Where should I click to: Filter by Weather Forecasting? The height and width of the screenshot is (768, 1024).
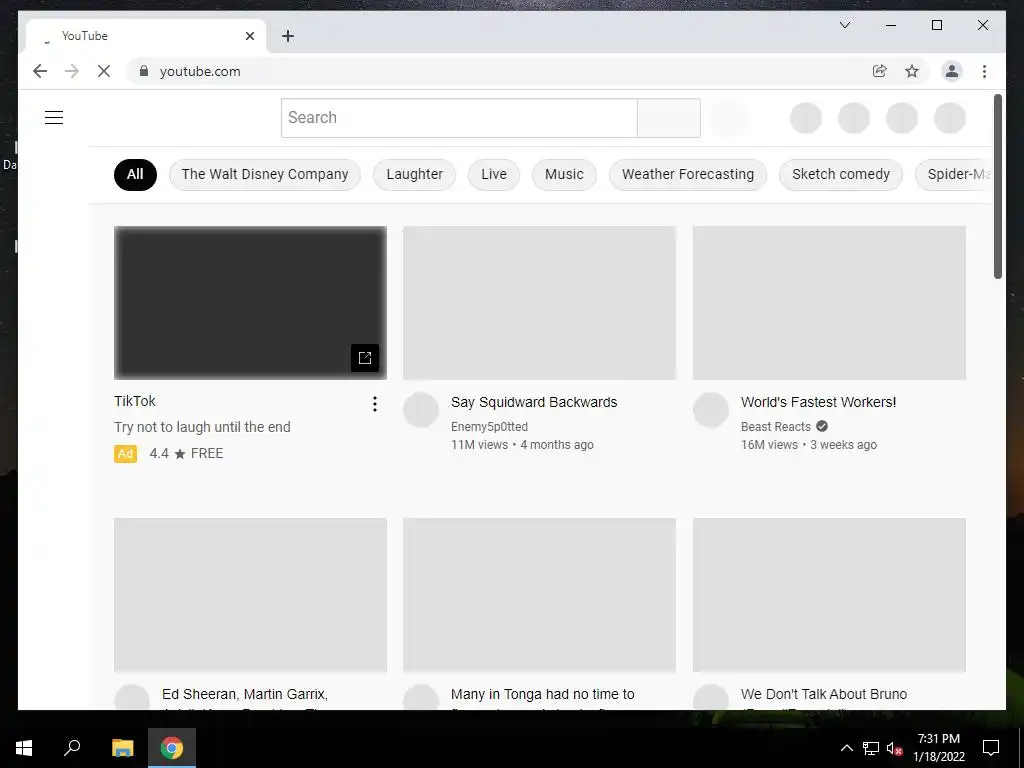coord(688,174)
